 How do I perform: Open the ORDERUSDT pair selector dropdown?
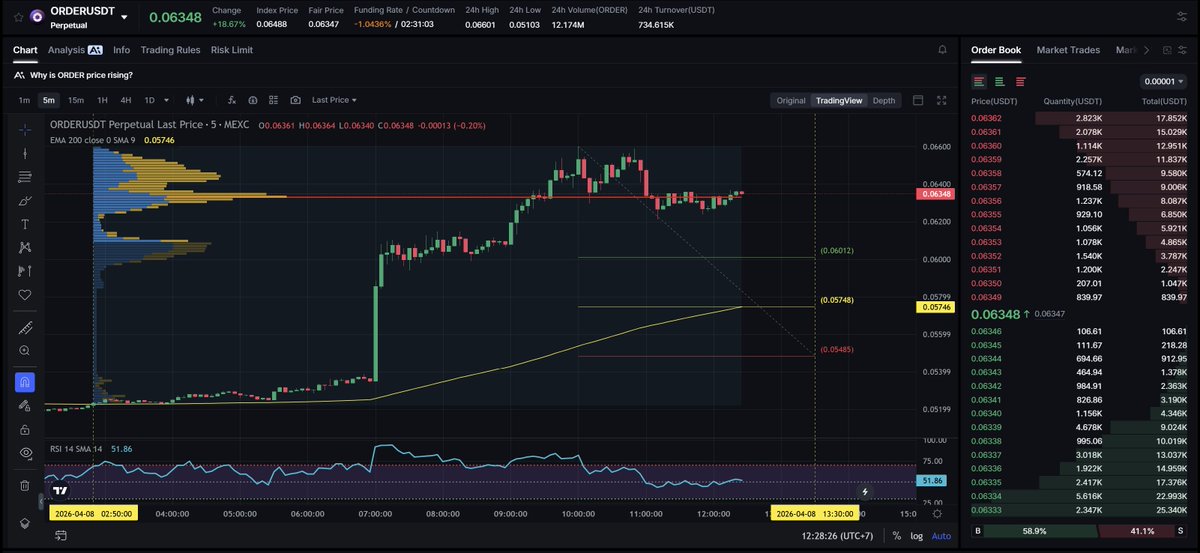point(123,17)
